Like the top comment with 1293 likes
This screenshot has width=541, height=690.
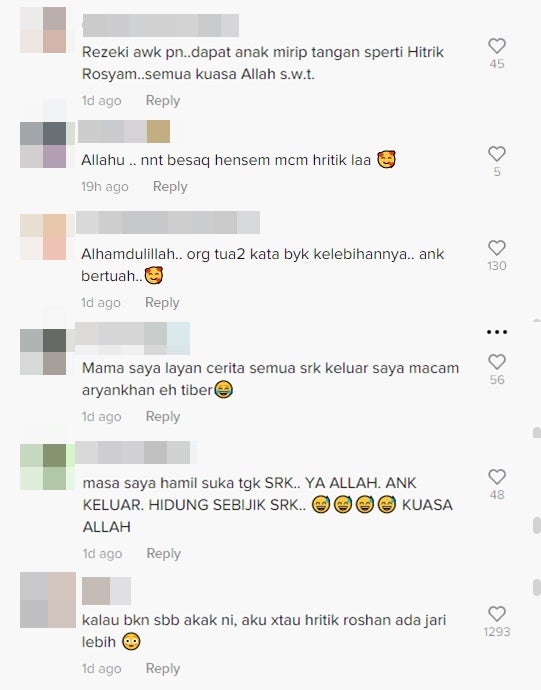tap(497, 613)
